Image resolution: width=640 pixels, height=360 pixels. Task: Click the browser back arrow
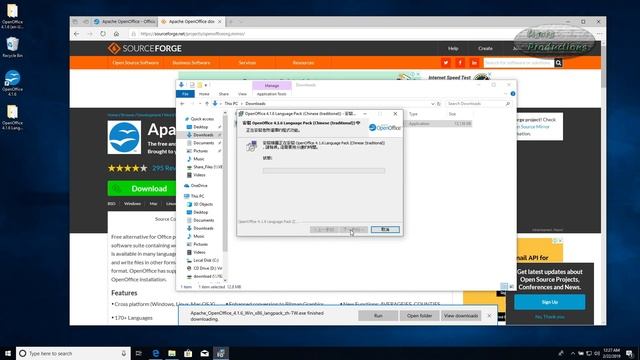pyautogui.click(x=77, y=34)
